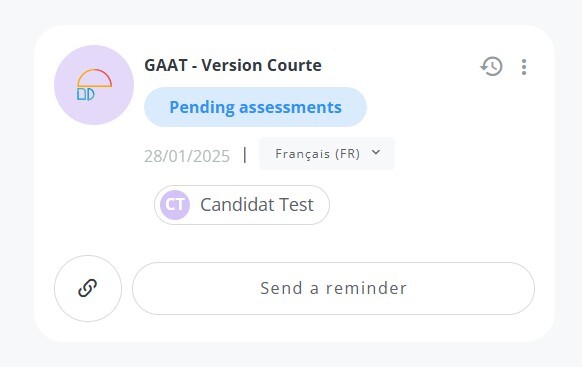
Task: Open the Candidat Test candidate chip
Action: pyautogui.click(x=242, y=205)
